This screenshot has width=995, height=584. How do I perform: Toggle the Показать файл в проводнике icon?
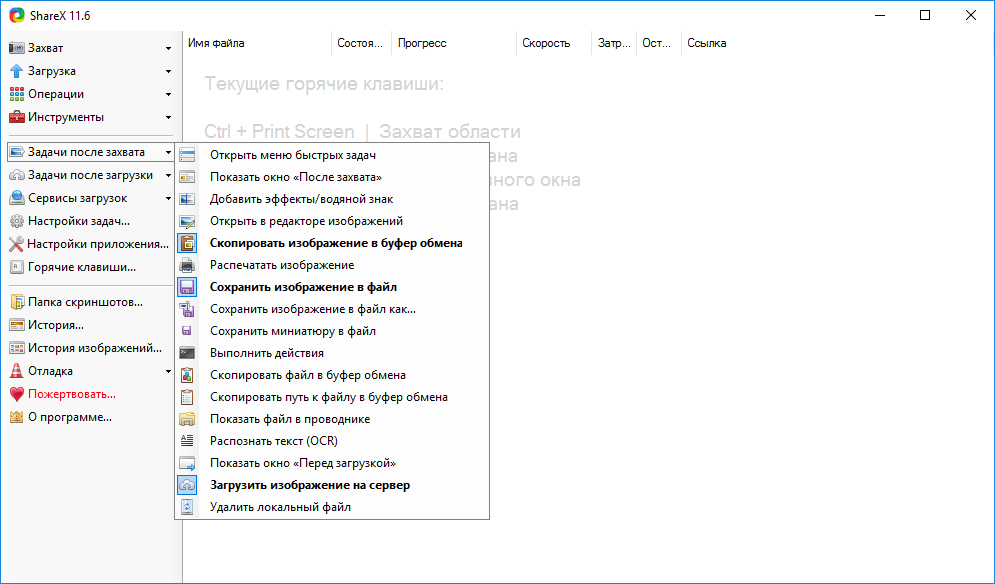[187, 419]
